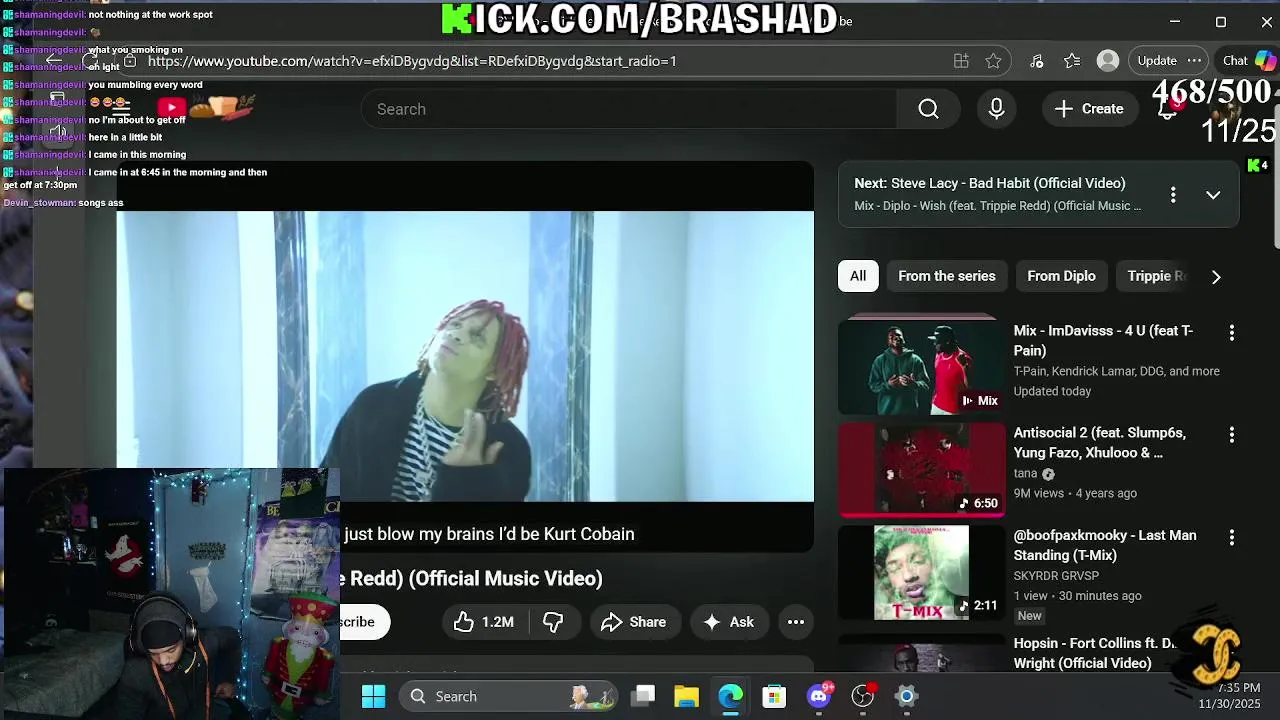Show more filter chips with the arrow
This screenshot has width=1280, height=720.
click(x=1216, y=277)
